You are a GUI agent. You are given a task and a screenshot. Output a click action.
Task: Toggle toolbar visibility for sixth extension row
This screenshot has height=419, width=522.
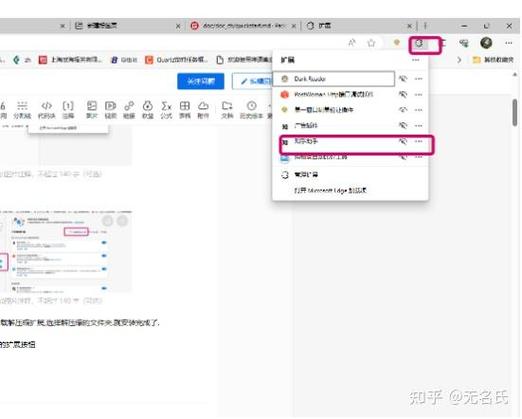(x=403, y=157)
